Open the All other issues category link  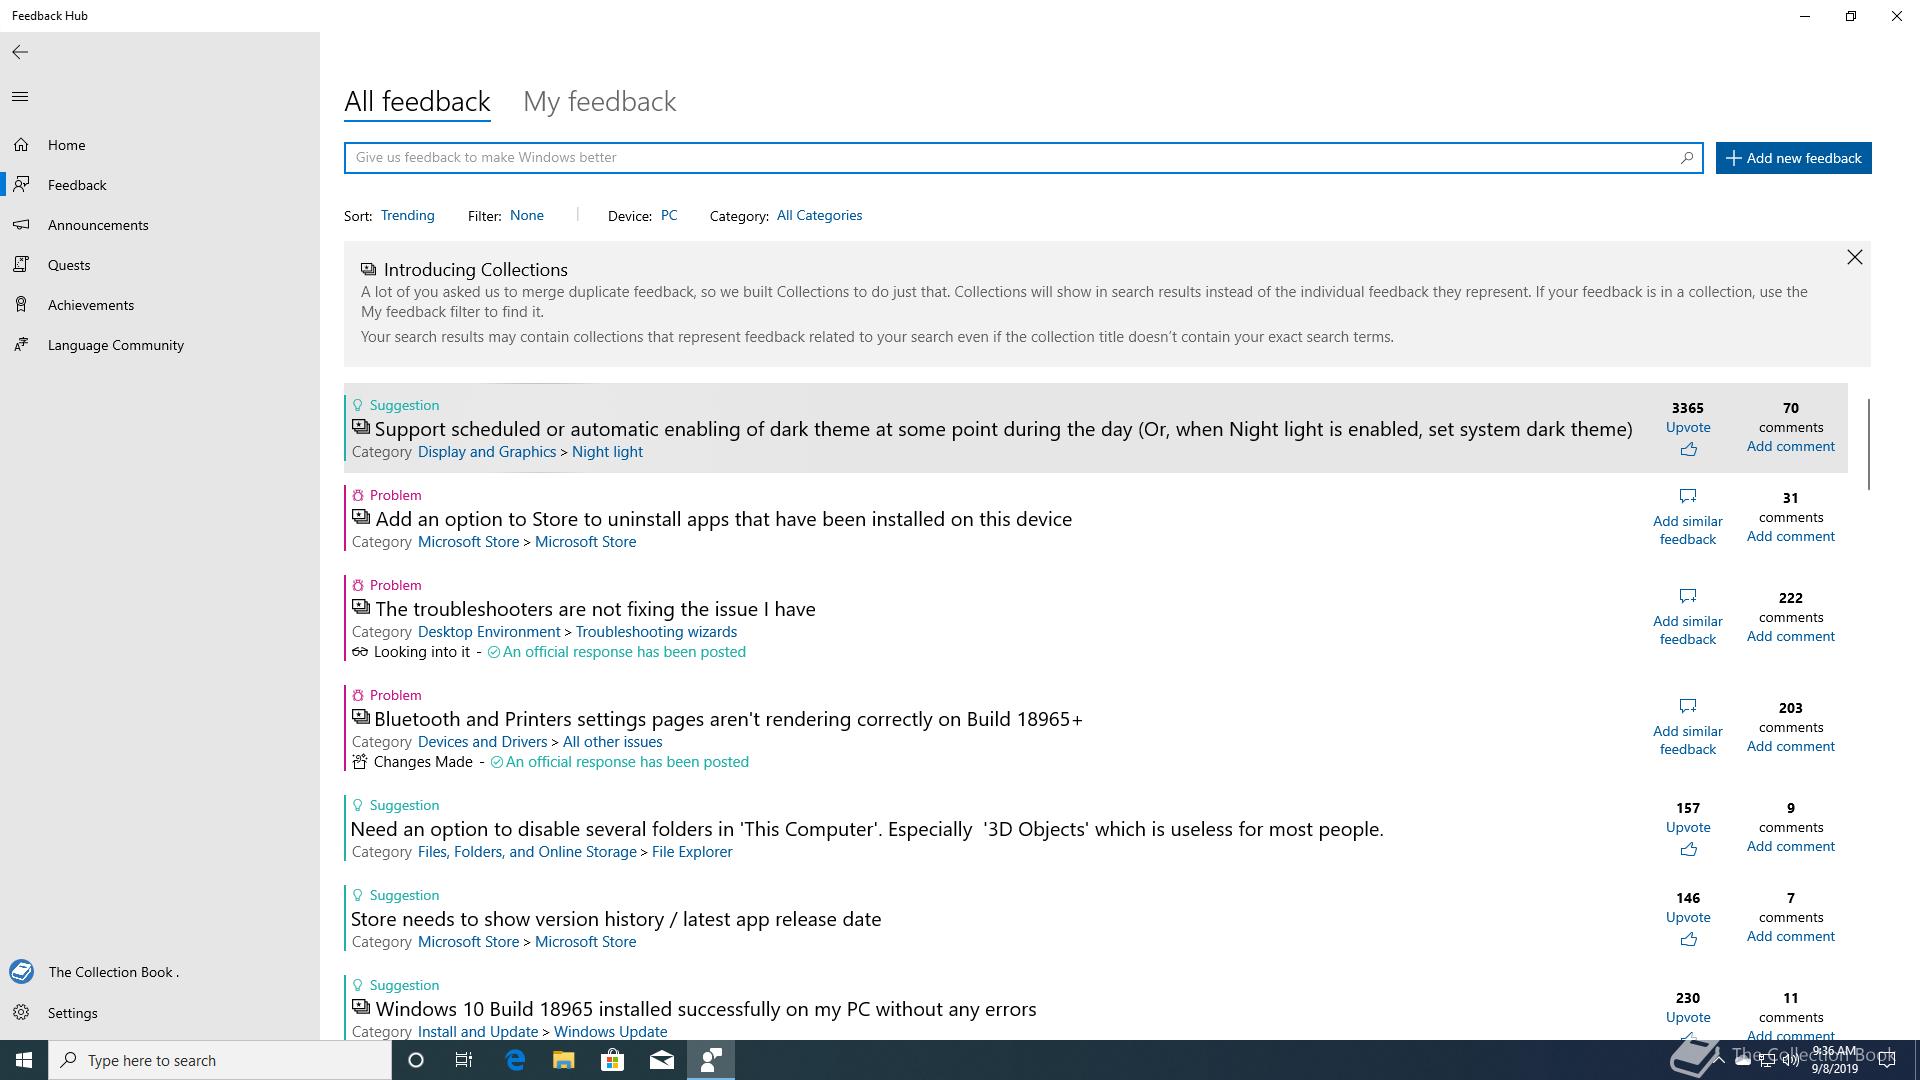tap(612, 742)
